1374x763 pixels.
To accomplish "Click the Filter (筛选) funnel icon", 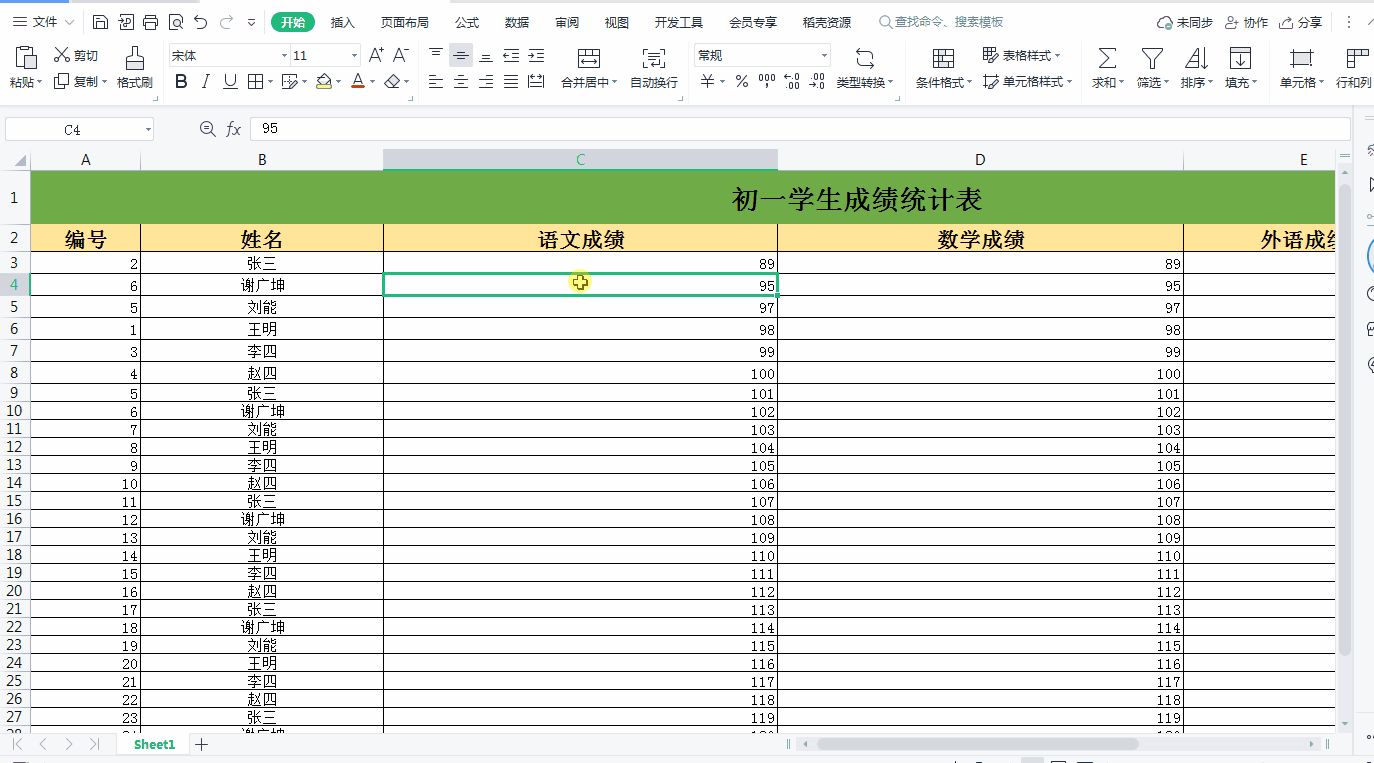I will [x=1152, y=58].
